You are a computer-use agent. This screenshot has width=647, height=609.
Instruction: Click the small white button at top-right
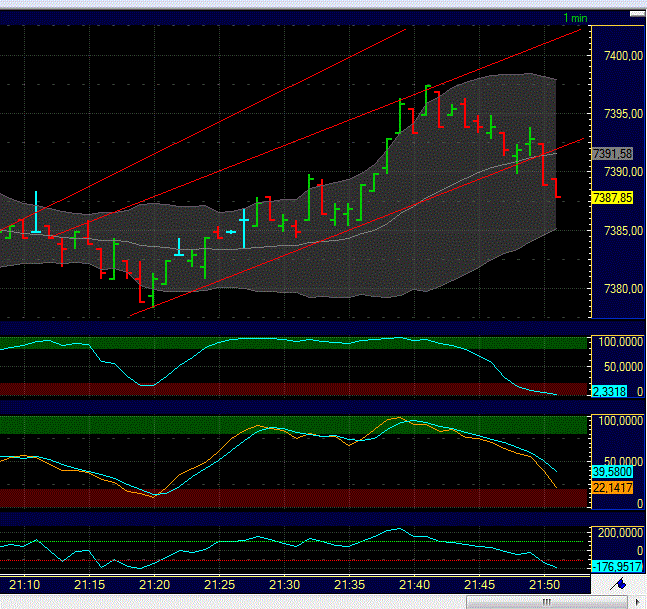tap(637, 14)
